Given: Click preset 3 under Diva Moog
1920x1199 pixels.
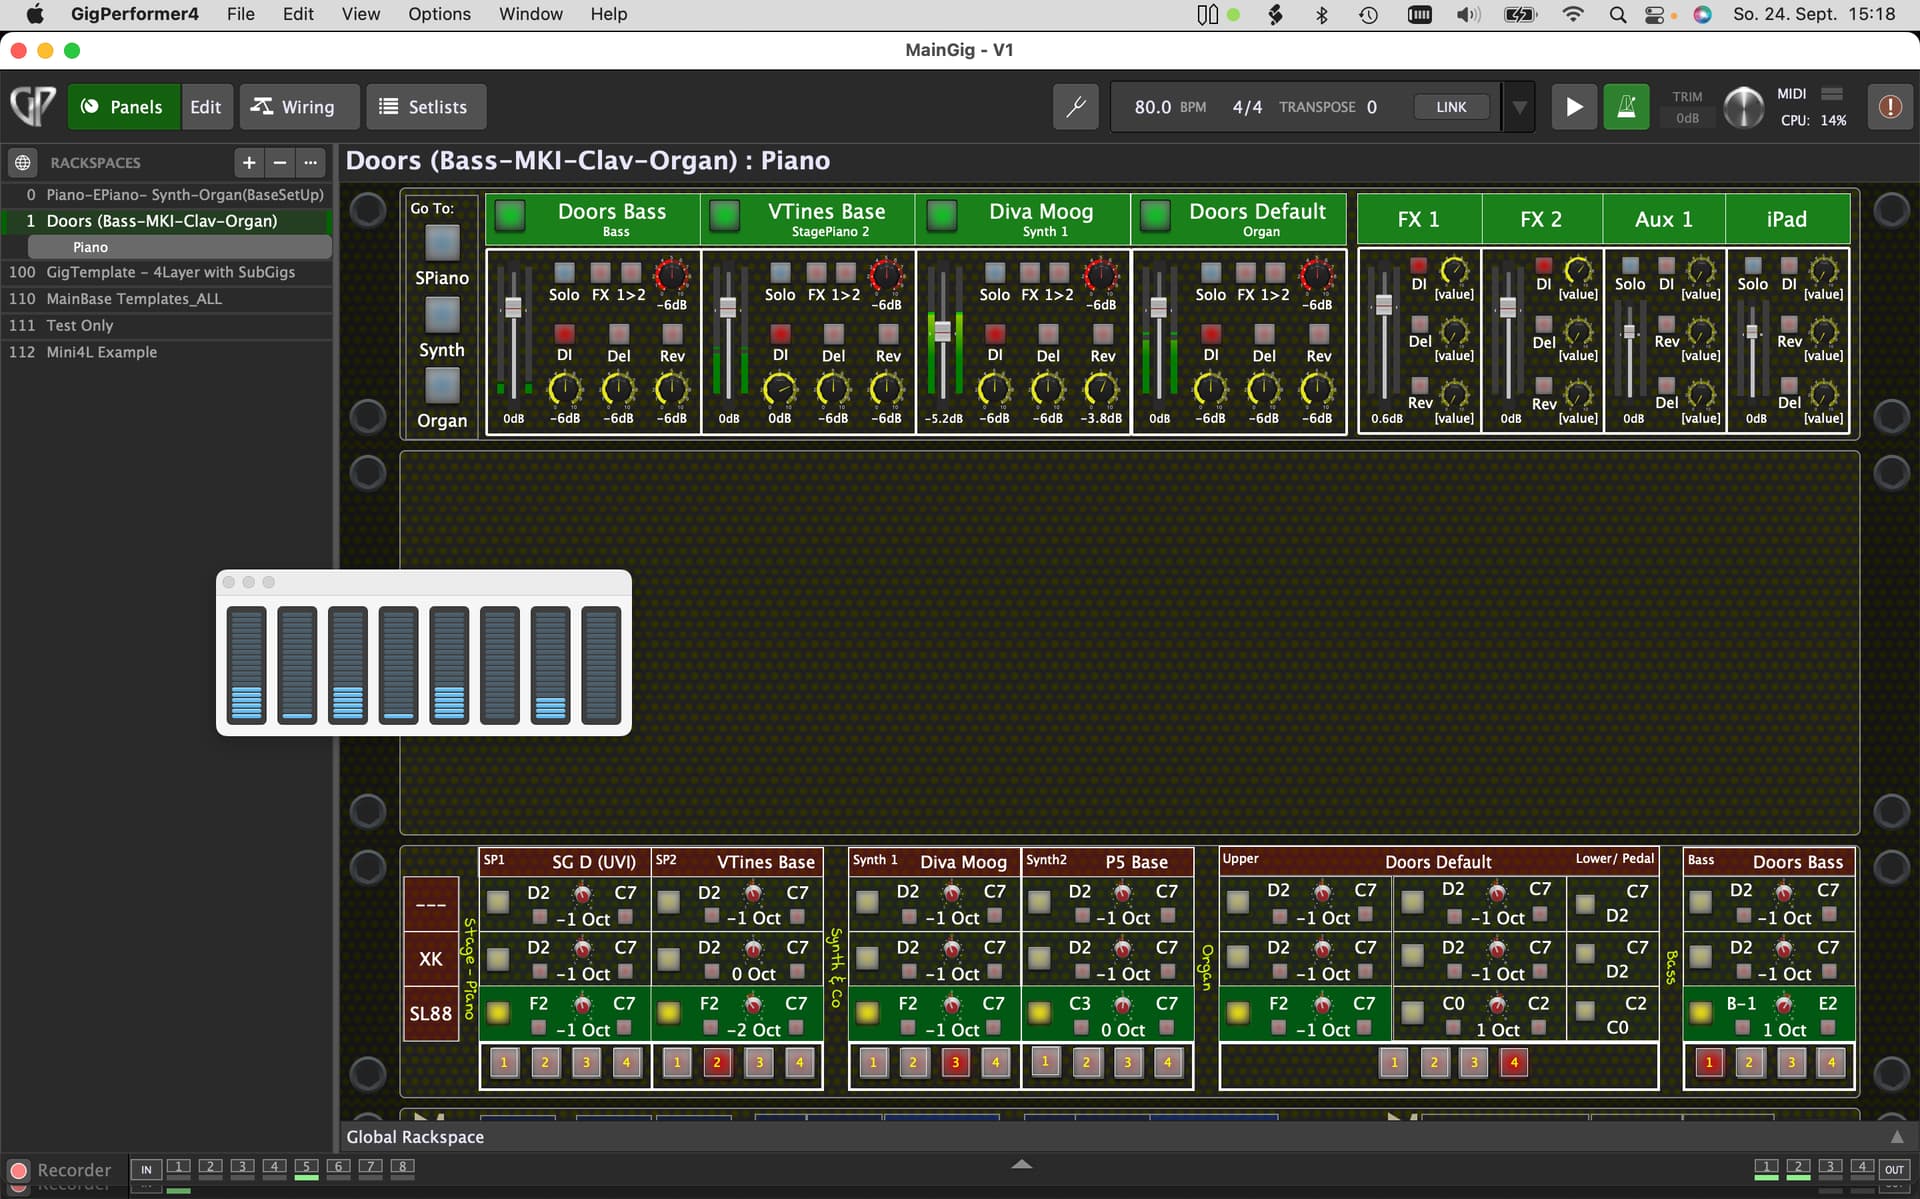Looking at the screenshot, I should tap(955, 1063).
